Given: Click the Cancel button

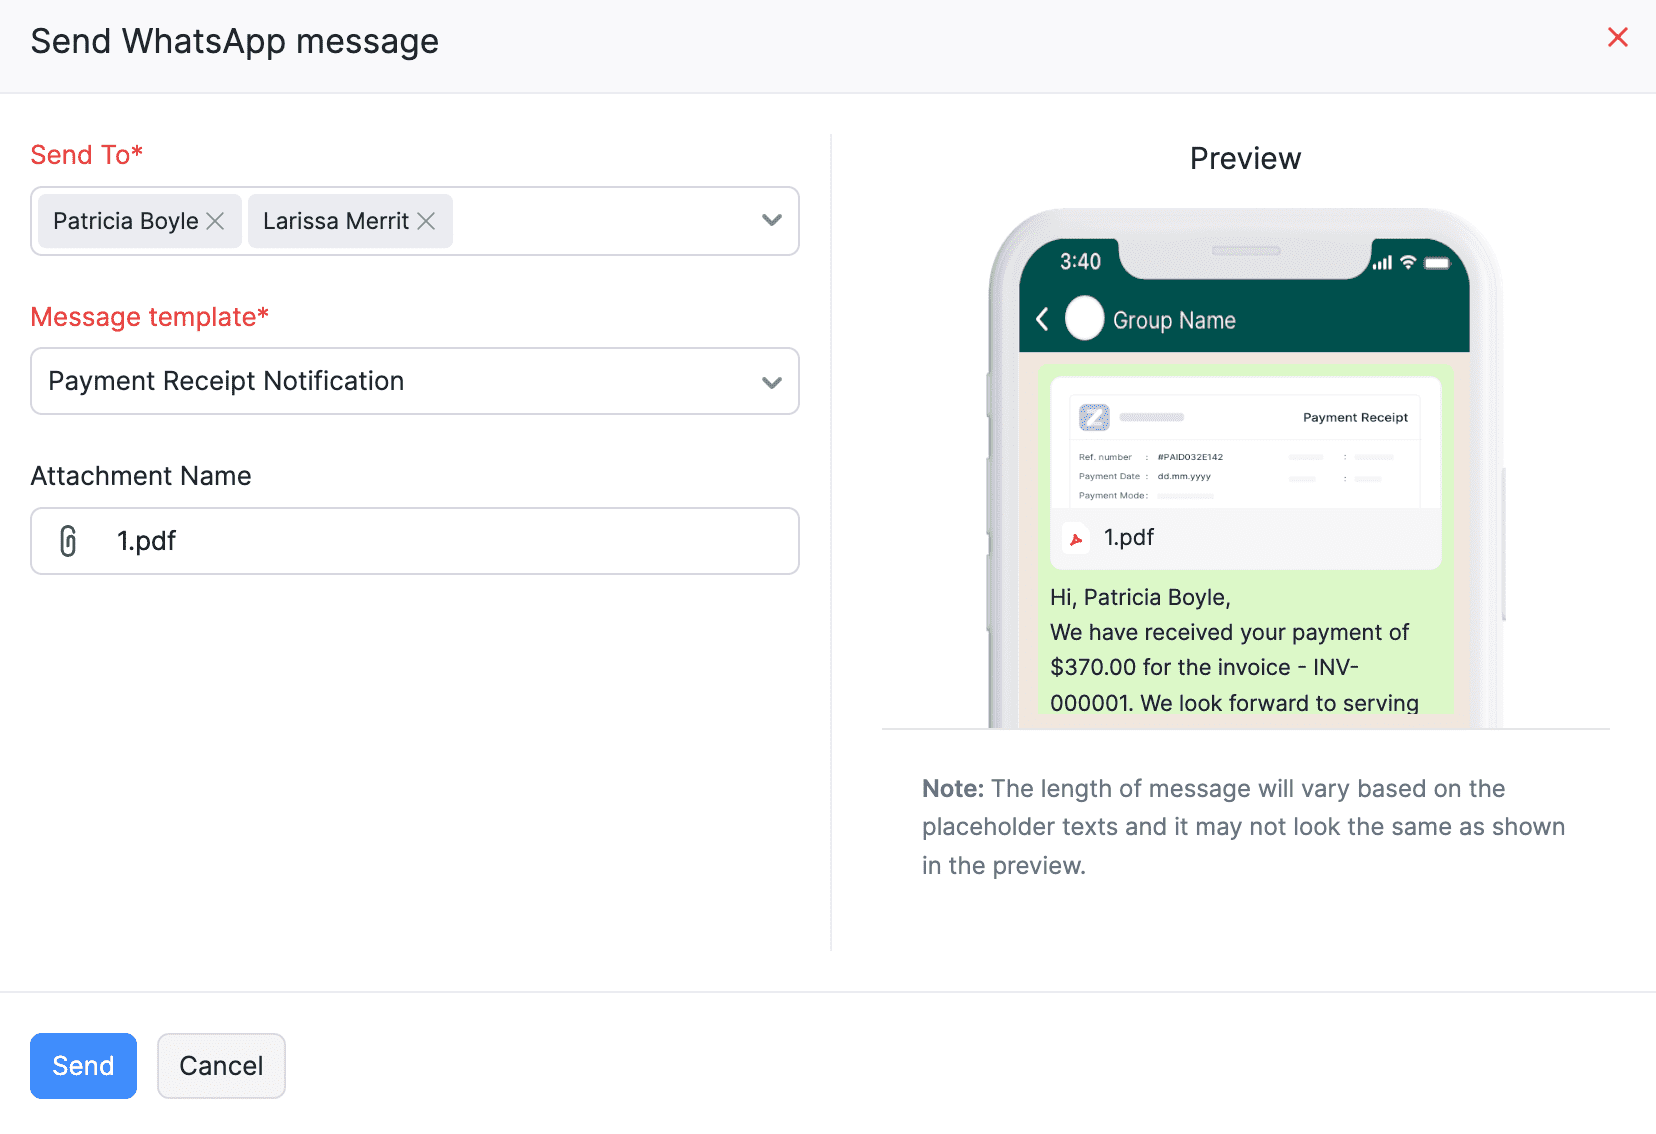Looking at the screenshot, I should click(221, 1066).
